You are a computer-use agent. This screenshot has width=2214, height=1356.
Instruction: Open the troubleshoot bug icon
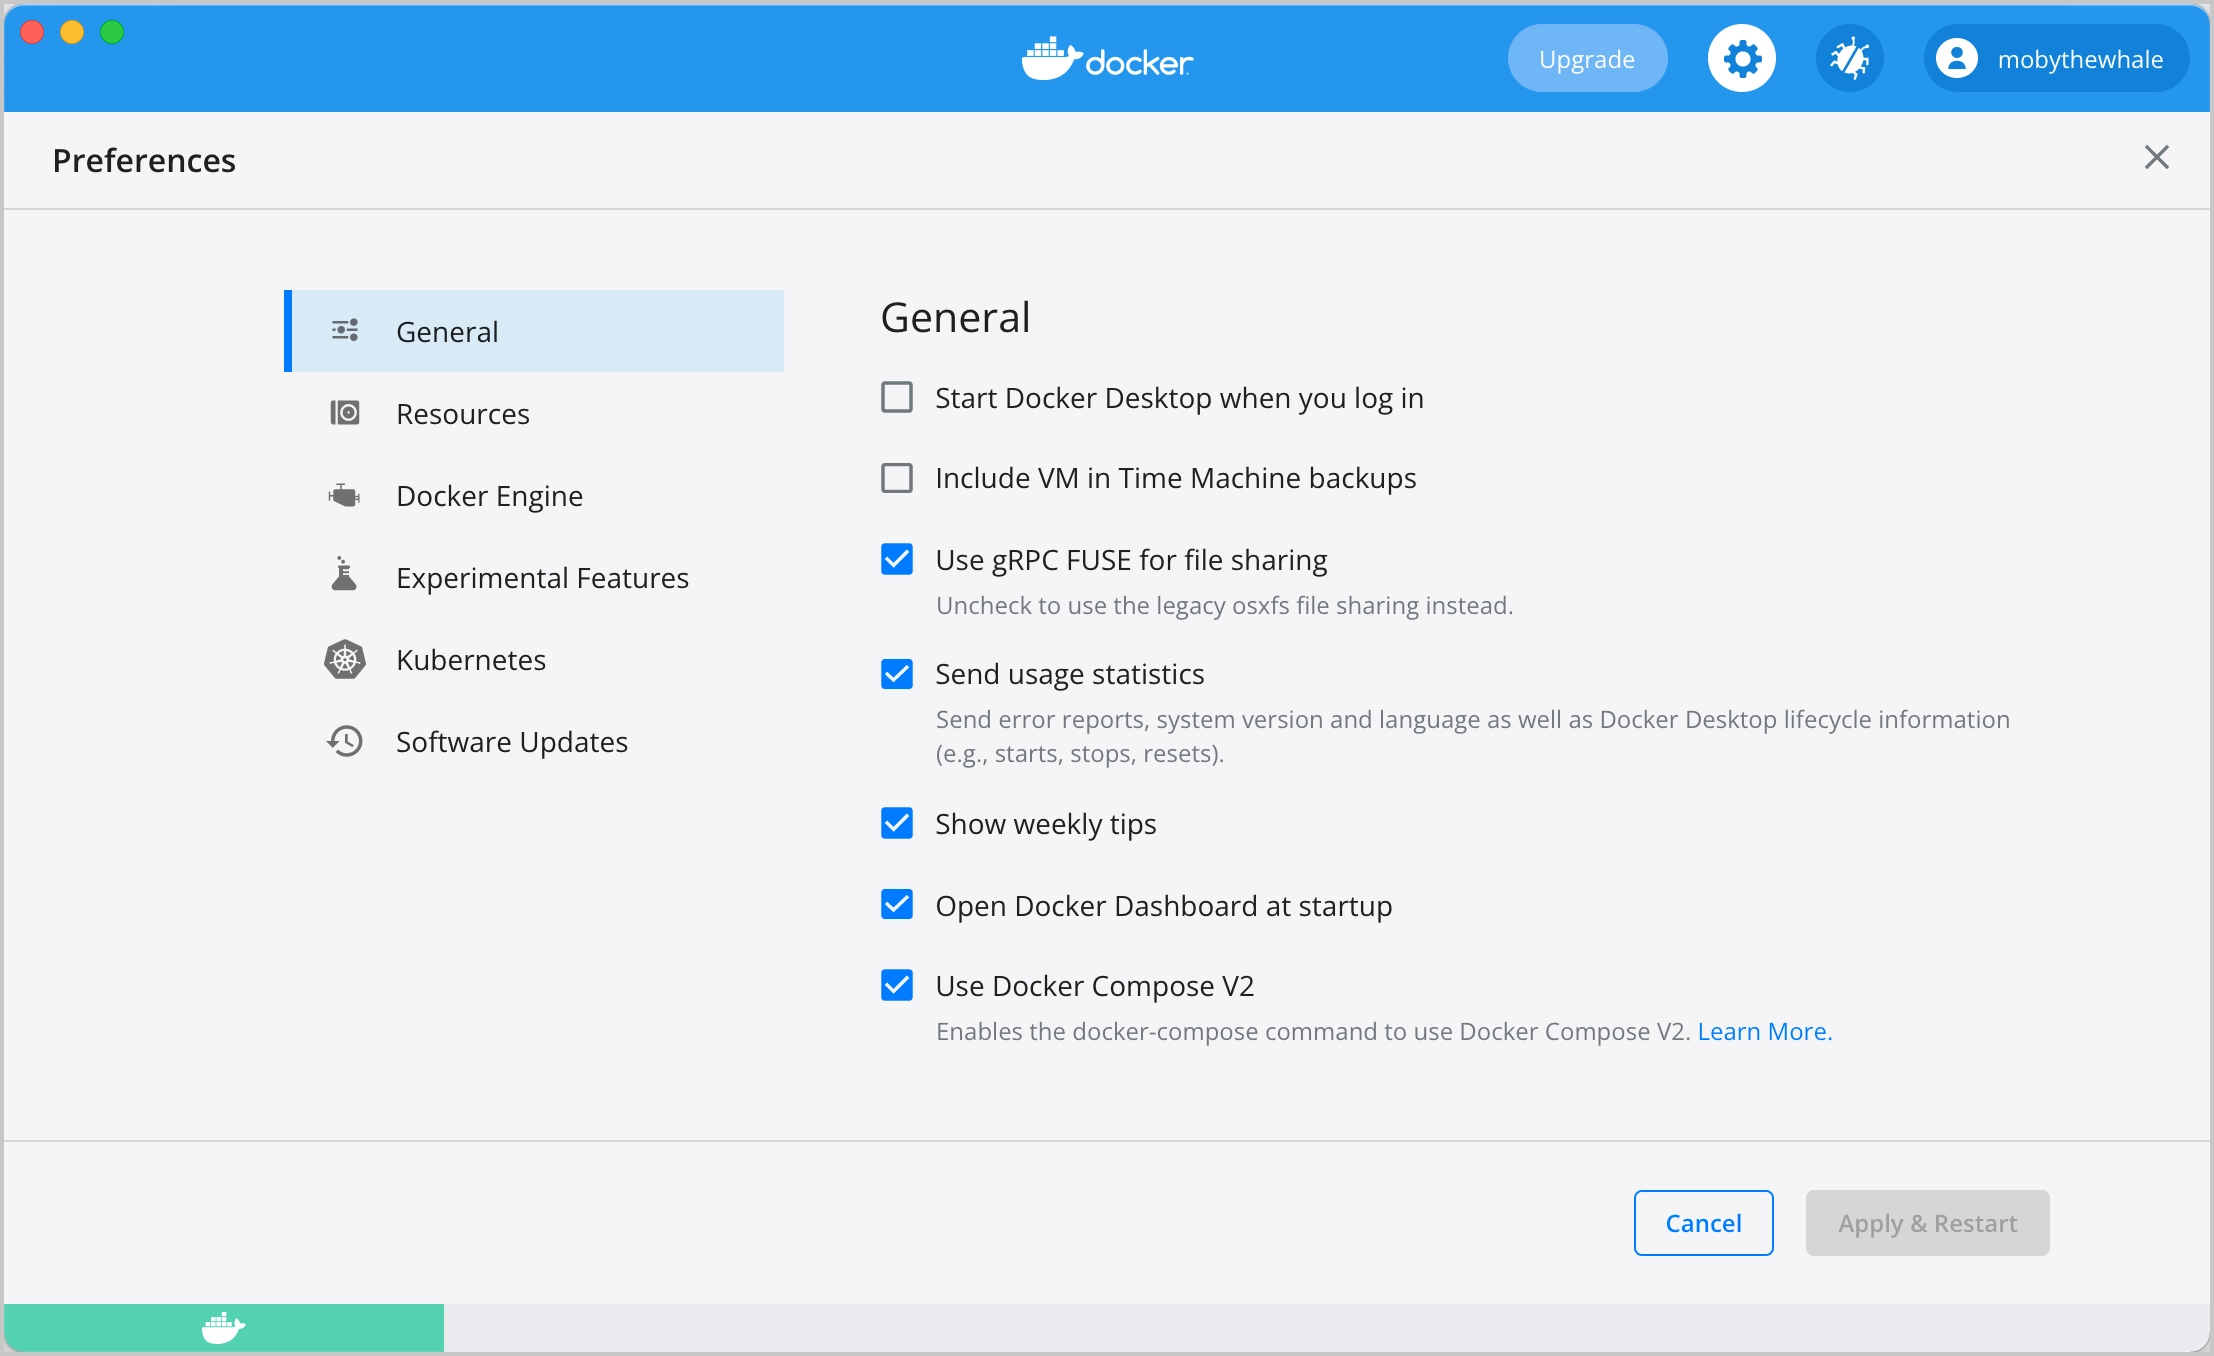(1849, 59)
